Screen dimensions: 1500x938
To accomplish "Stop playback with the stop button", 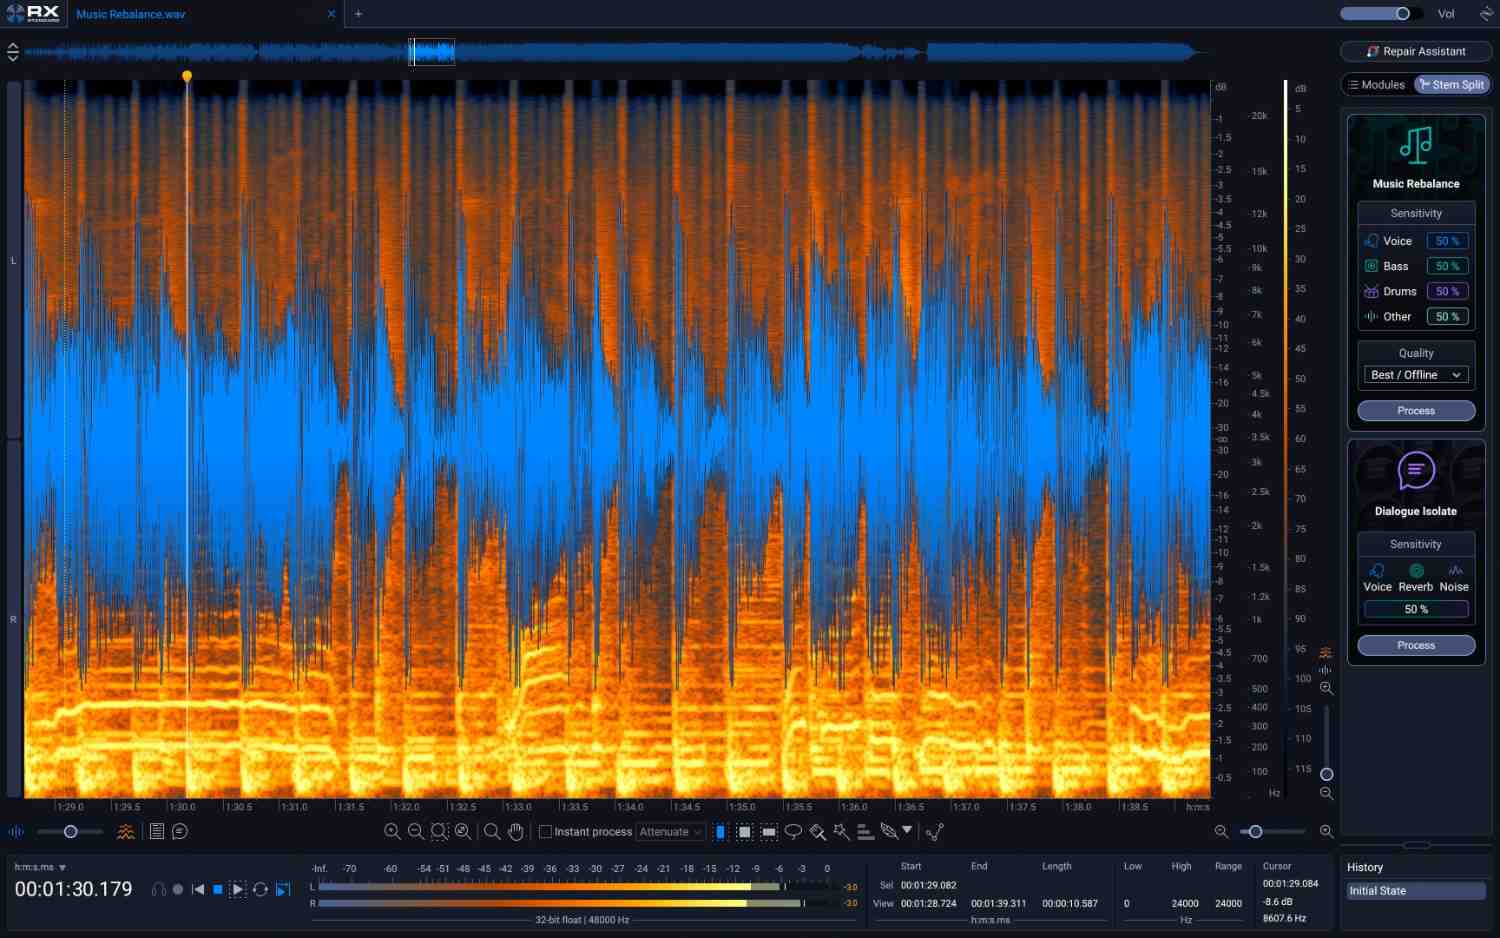I will point(218,889).
